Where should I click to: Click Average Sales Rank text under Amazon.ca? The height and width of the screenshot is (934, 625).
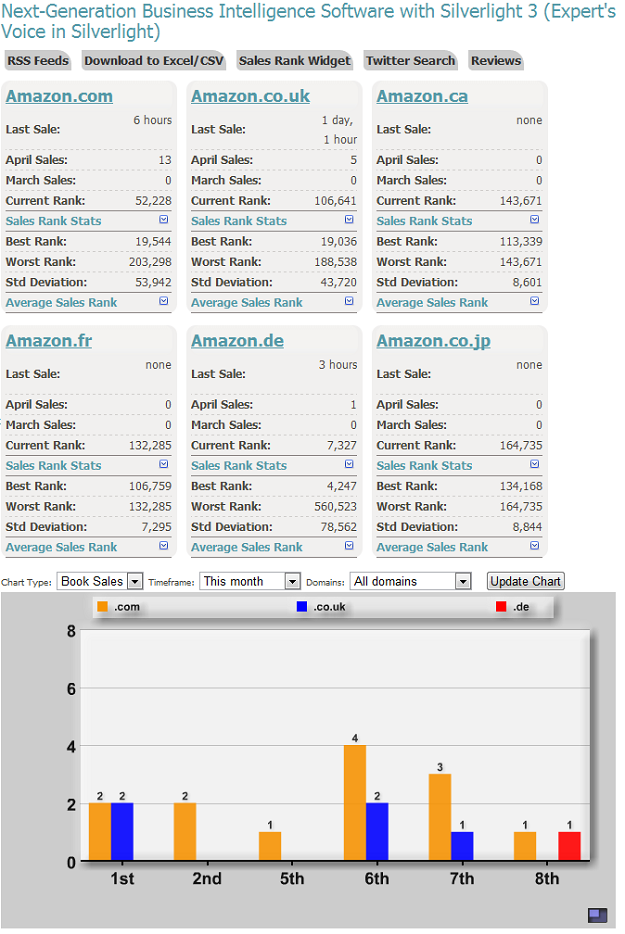point(432,303)
